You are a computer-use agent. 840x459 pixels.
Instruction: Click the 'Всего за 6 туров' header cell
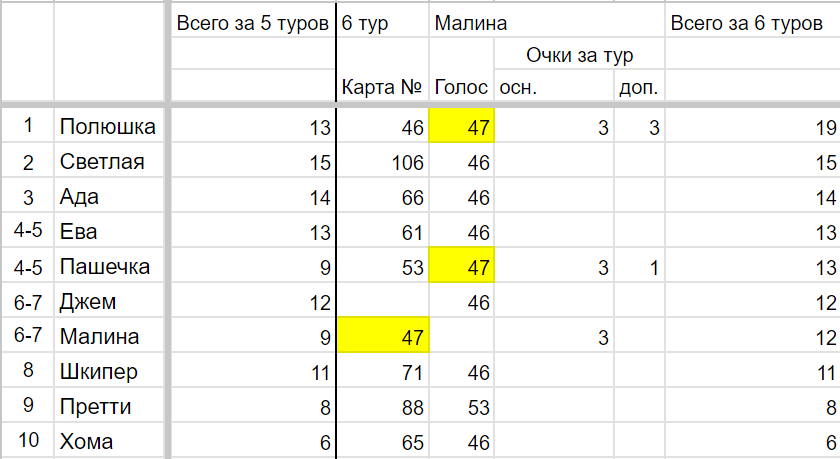click(752, 21)
